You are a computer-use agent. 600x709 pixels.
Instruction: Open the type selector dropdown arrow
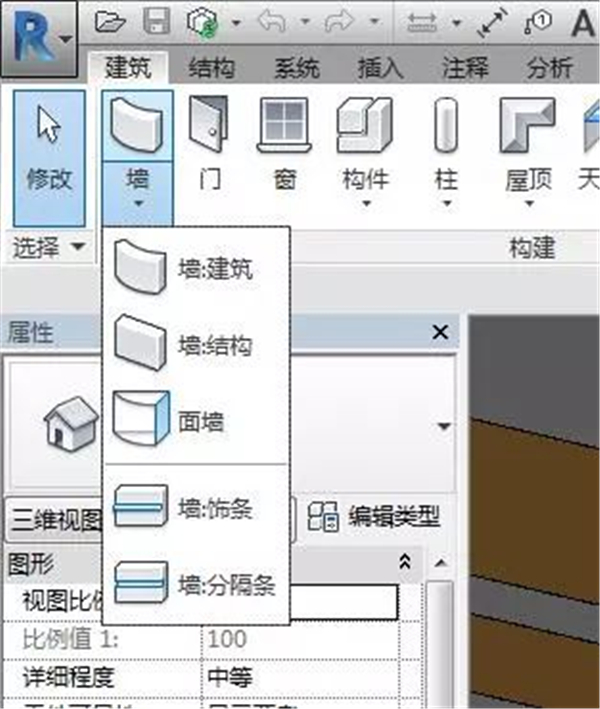pos(444,426)
